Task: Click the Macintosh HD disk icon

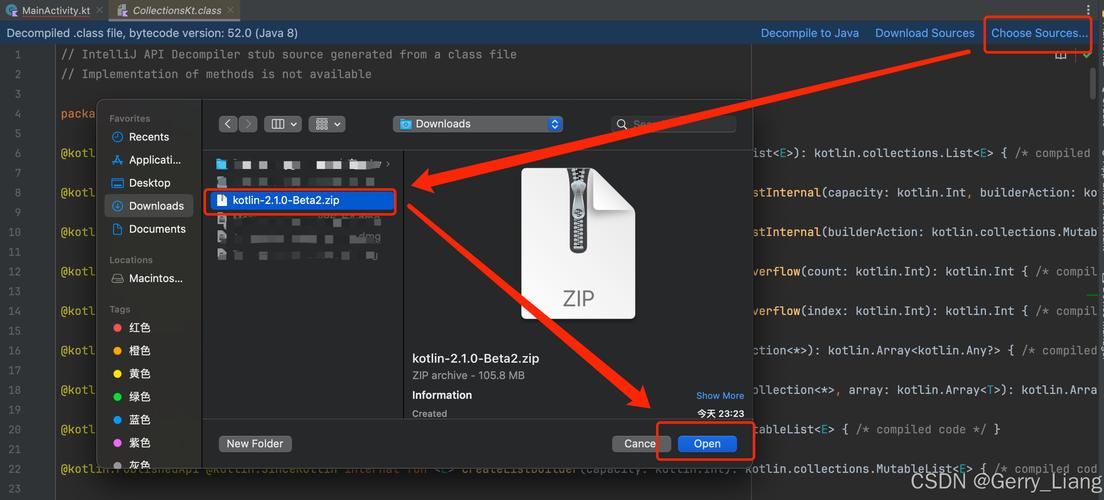Action: tap(117, 278)
